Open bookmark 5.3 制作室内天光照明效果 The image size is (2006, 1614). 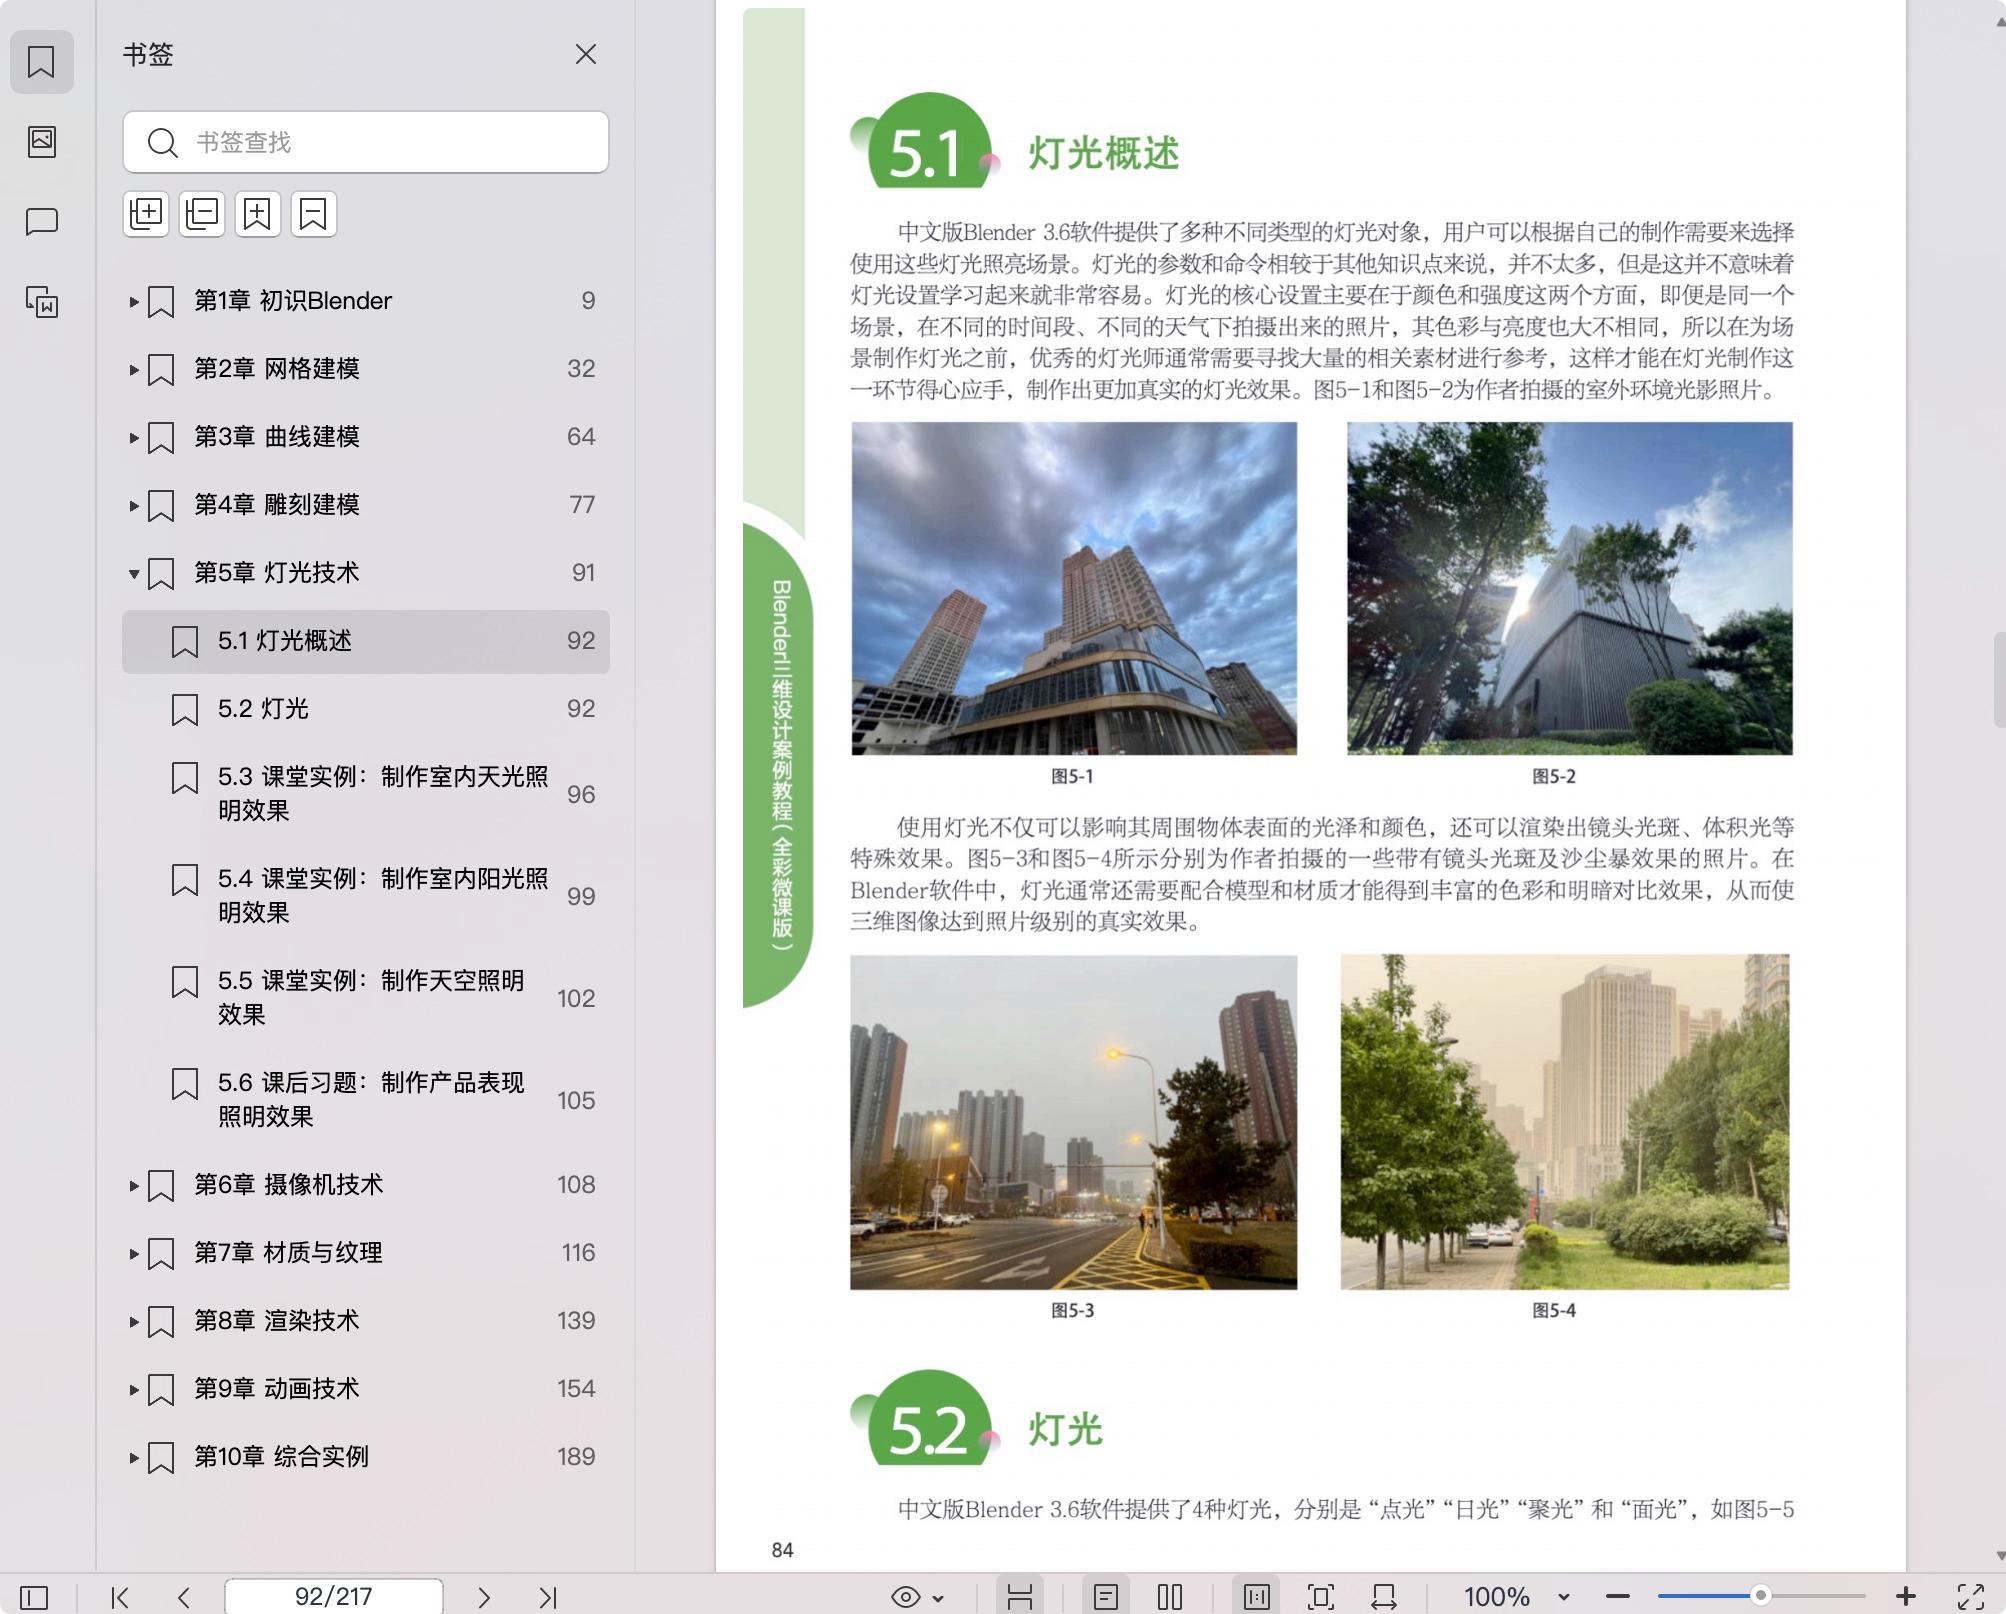point(366,794)
